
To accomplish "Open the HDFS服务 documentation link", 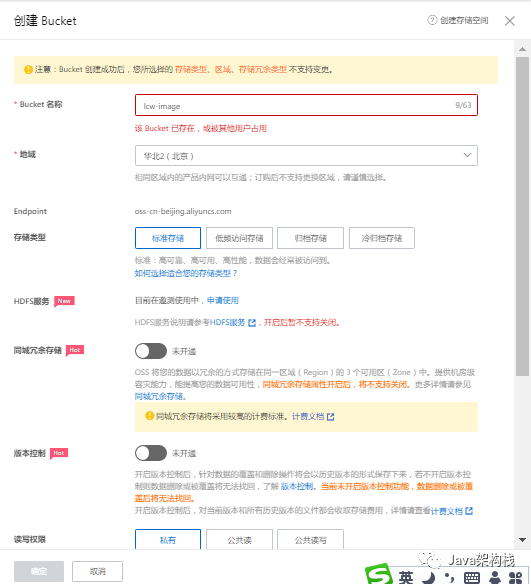I will pos(228,322).
